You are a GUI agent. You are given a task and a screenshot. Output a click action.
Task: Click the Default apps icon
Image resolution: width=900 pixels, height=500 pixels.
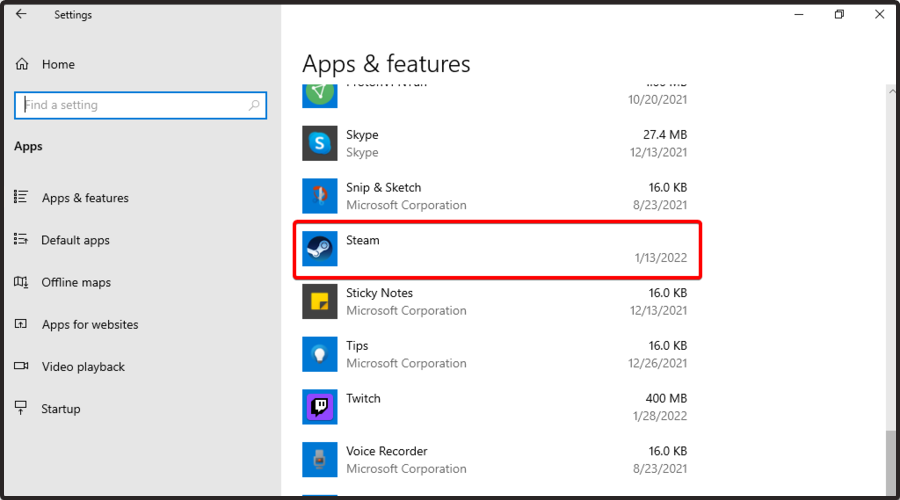click(21, 239)
